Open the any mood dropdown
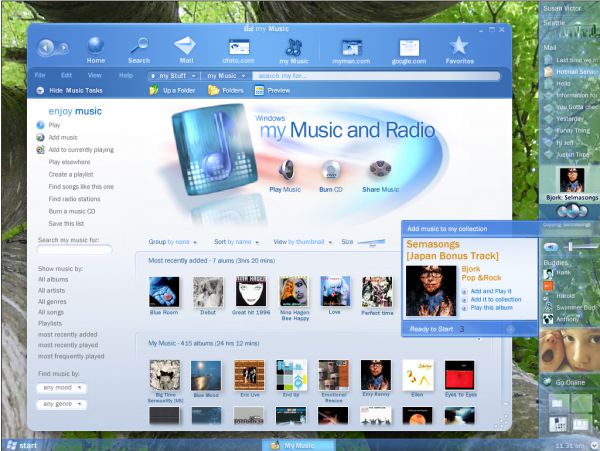 (62, 388)
